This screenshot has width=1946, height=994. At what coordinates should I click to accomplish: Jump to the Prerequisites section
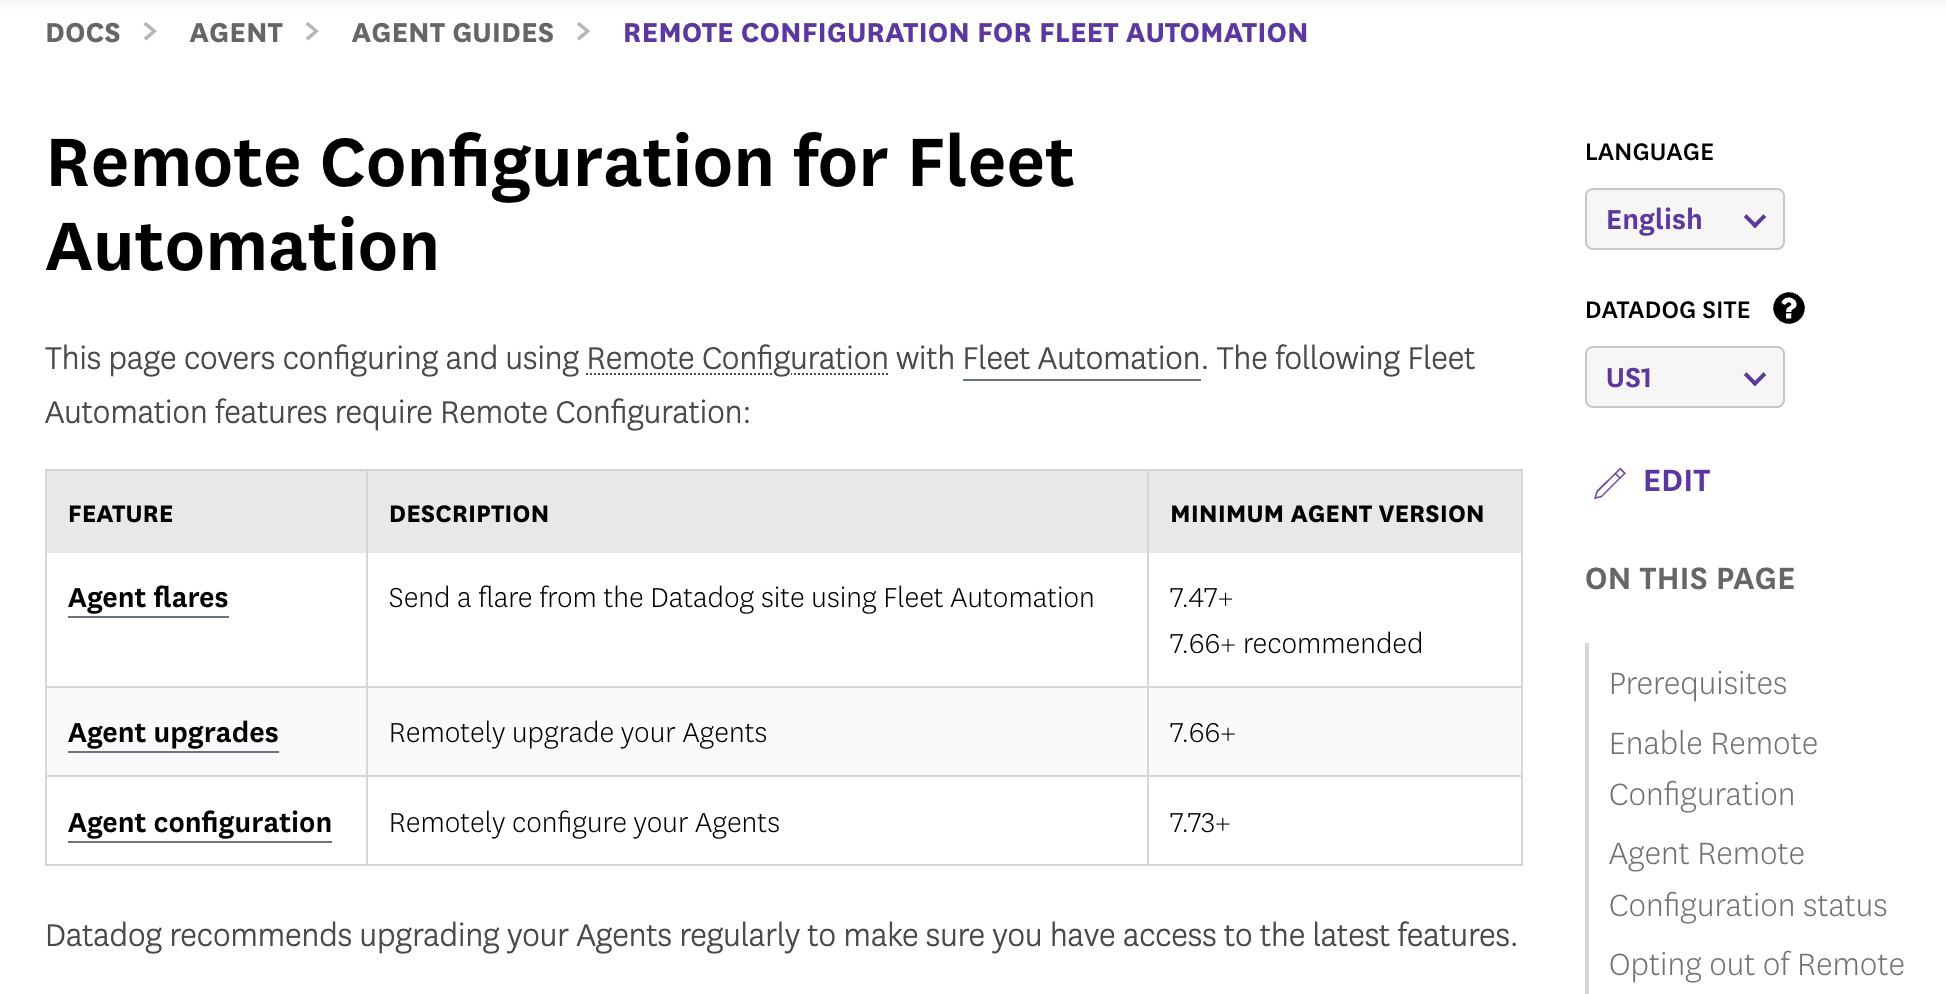1697,683
